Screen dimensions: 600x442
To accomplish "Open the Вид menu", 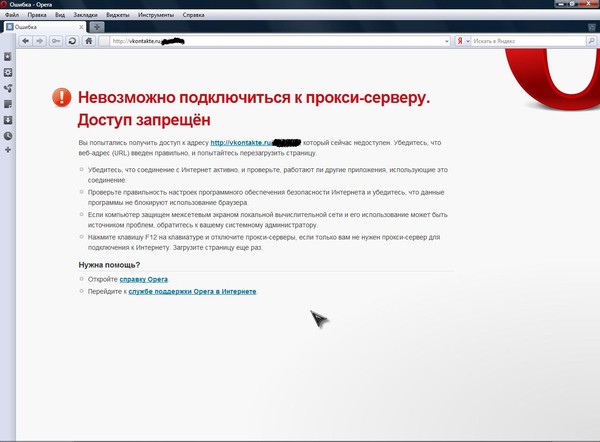I will (x=60, y=15).
